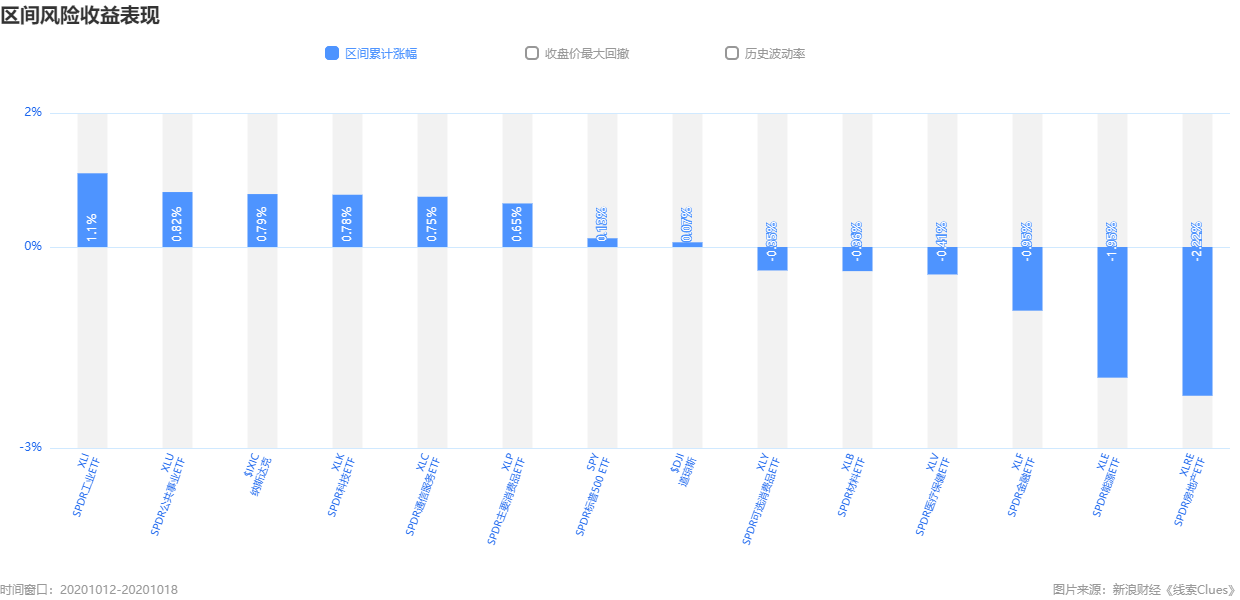Select the XLE energy negative bar
This screenshot has height=600, width=1240.
click(1112, 312)
